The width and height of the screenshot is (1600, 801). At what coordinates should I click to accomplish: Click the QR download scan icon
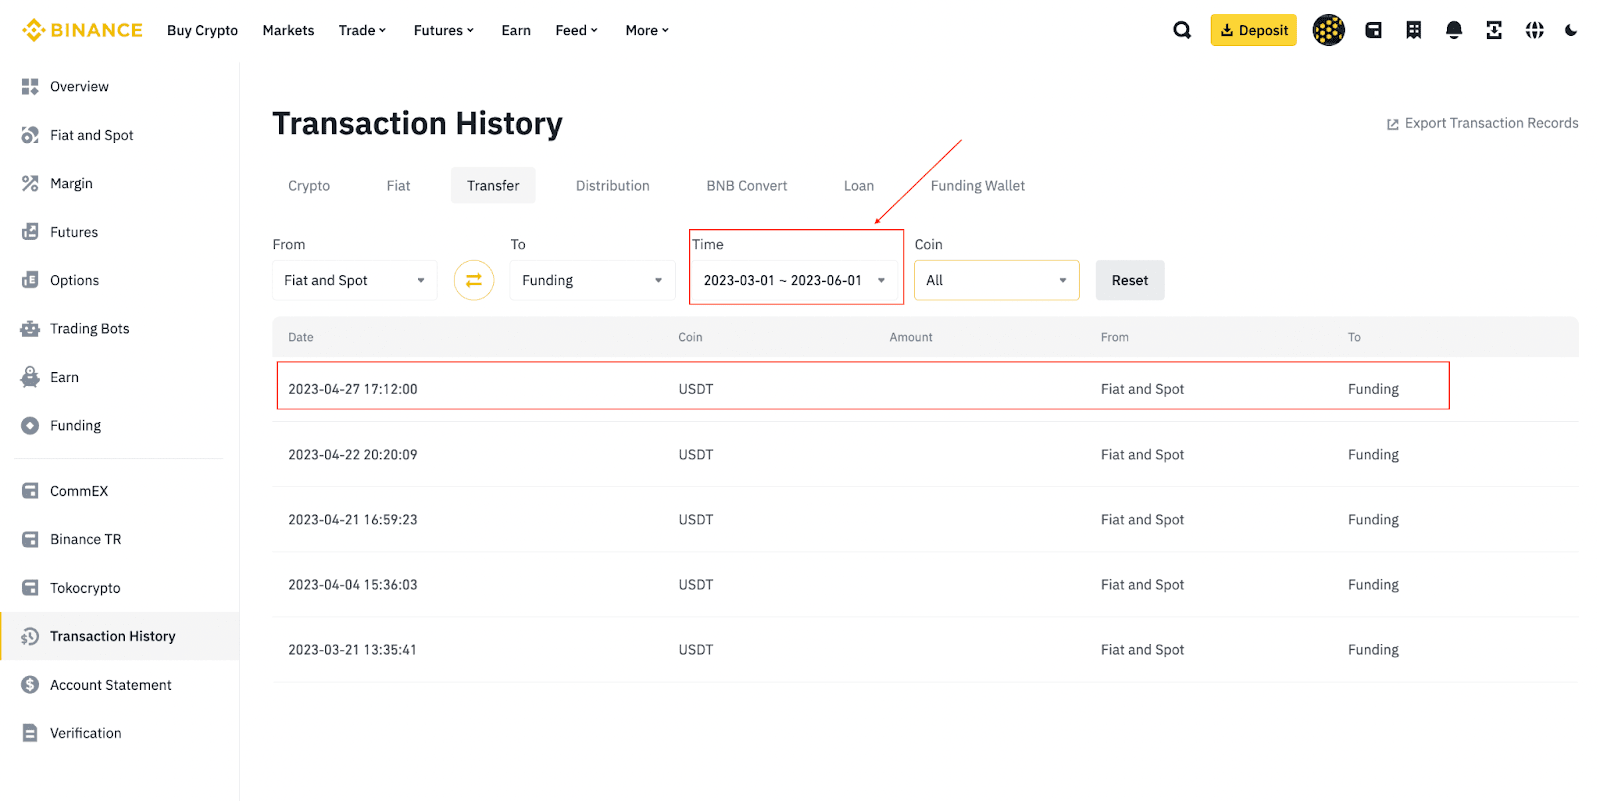pos(1494,30)
